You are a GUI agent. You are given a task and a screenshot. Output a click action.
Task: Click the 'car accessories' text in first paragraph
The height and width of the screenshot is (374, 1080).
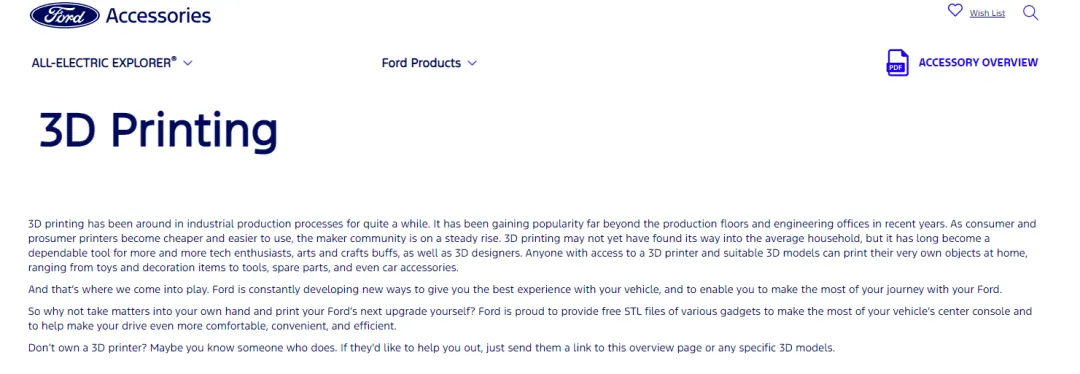[x=418, y=268]
